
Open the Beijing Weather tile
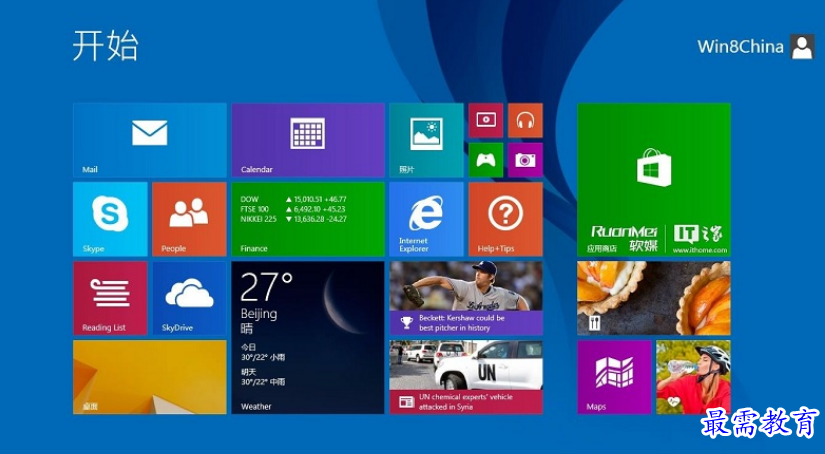(308, 338)
